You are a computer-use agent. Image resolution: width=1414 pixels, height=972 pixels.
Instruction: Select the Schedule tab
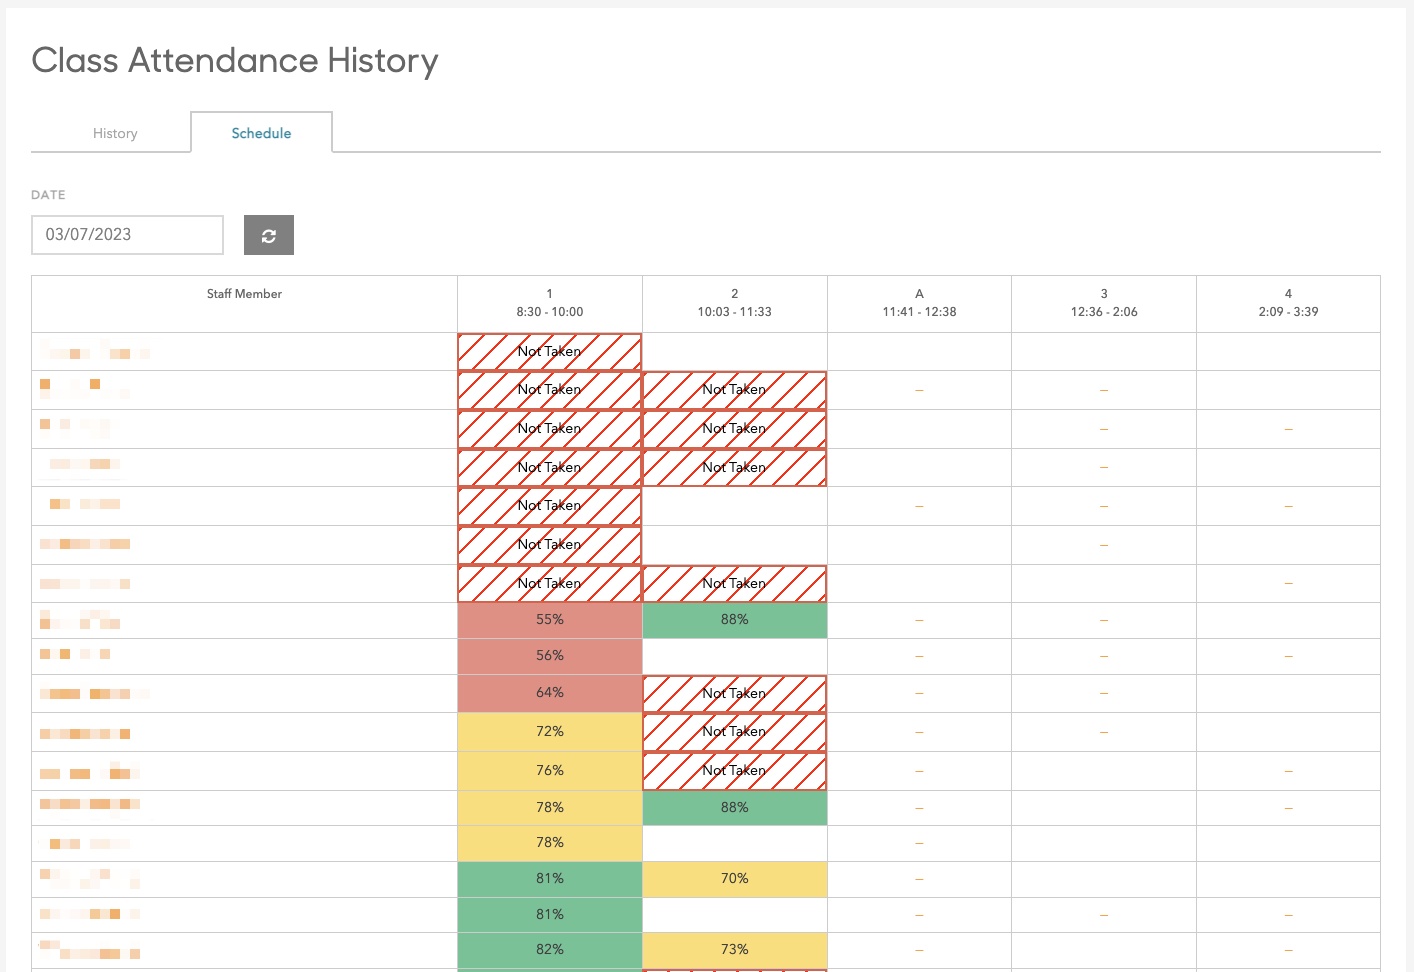[x=261, y=133]
